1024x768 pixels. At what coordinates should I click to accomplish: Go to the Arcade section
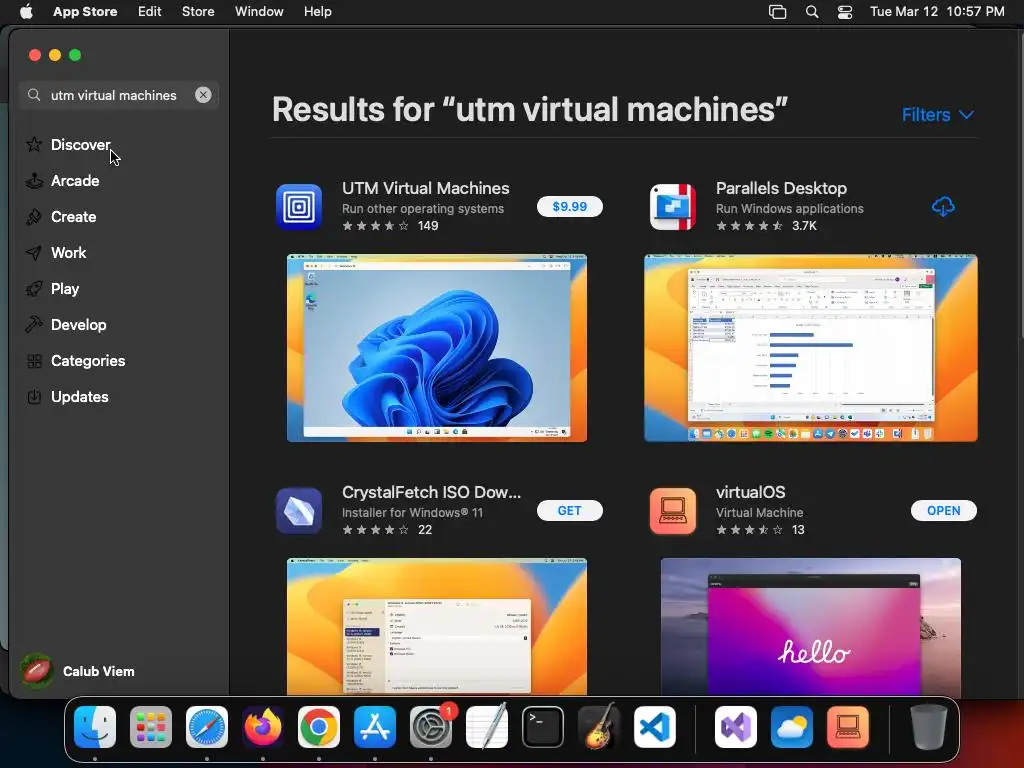(75, 180)
